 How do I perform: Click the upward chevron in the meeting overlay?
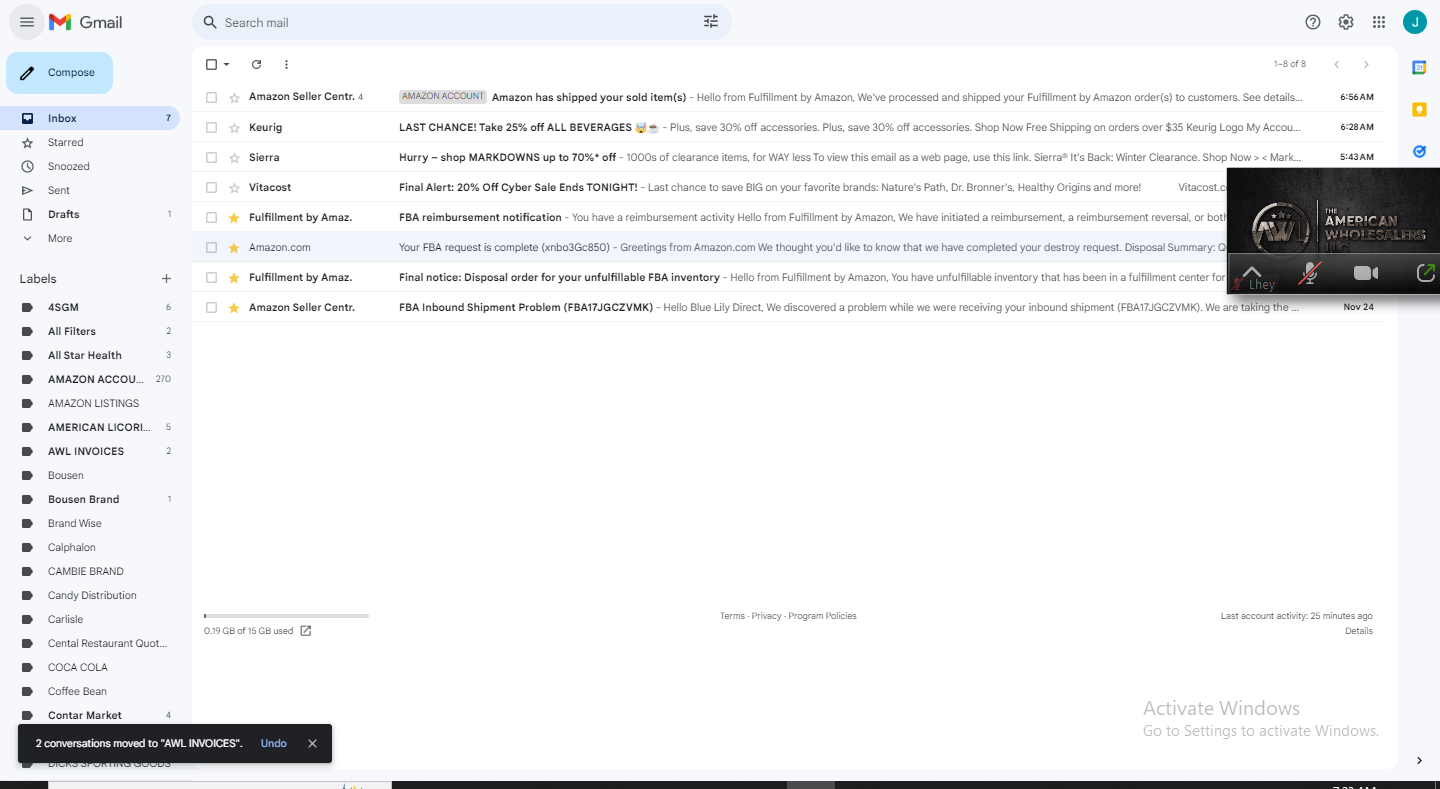click(1251, 272)
